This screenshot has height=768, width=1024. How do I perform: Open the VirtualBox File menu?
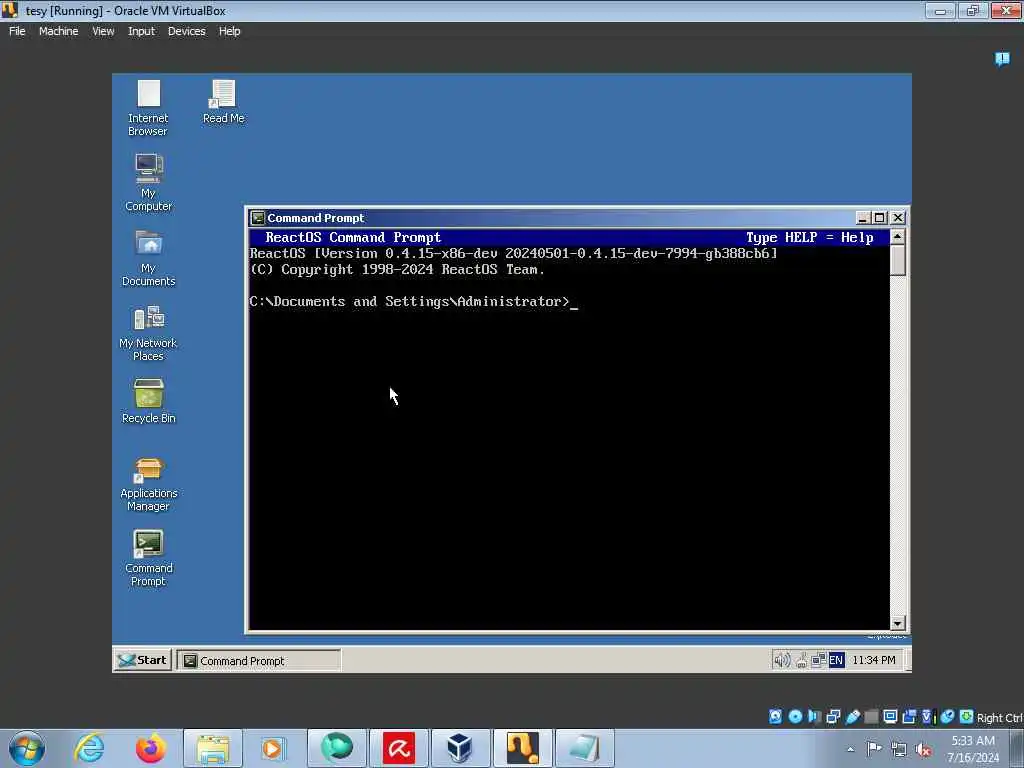(17, 31)
